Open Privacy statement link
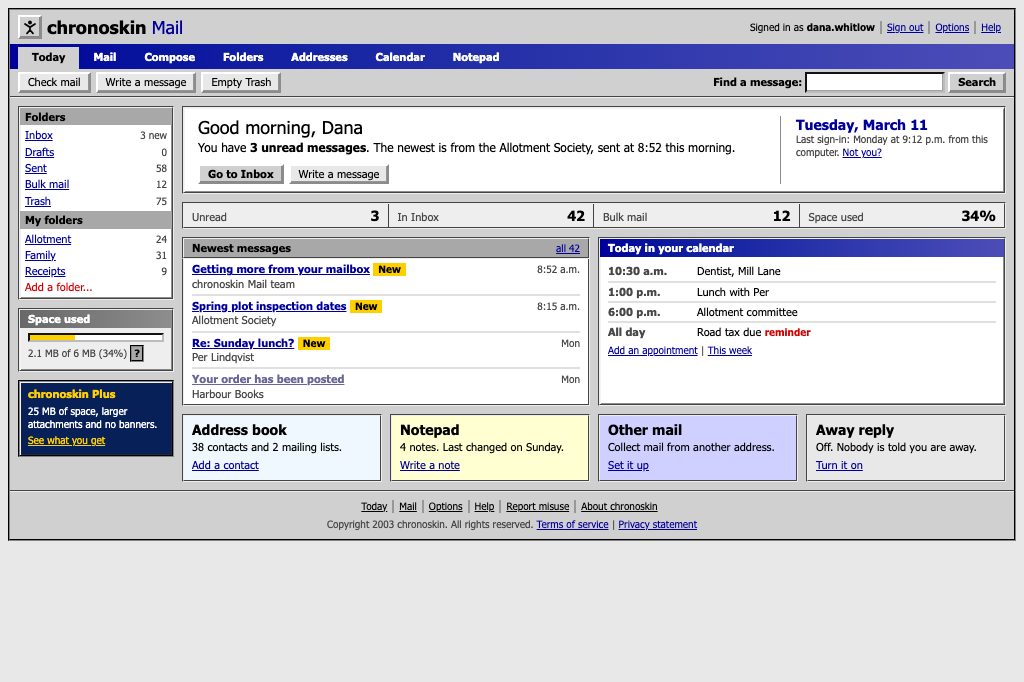1024x682 pixels. 658,525
